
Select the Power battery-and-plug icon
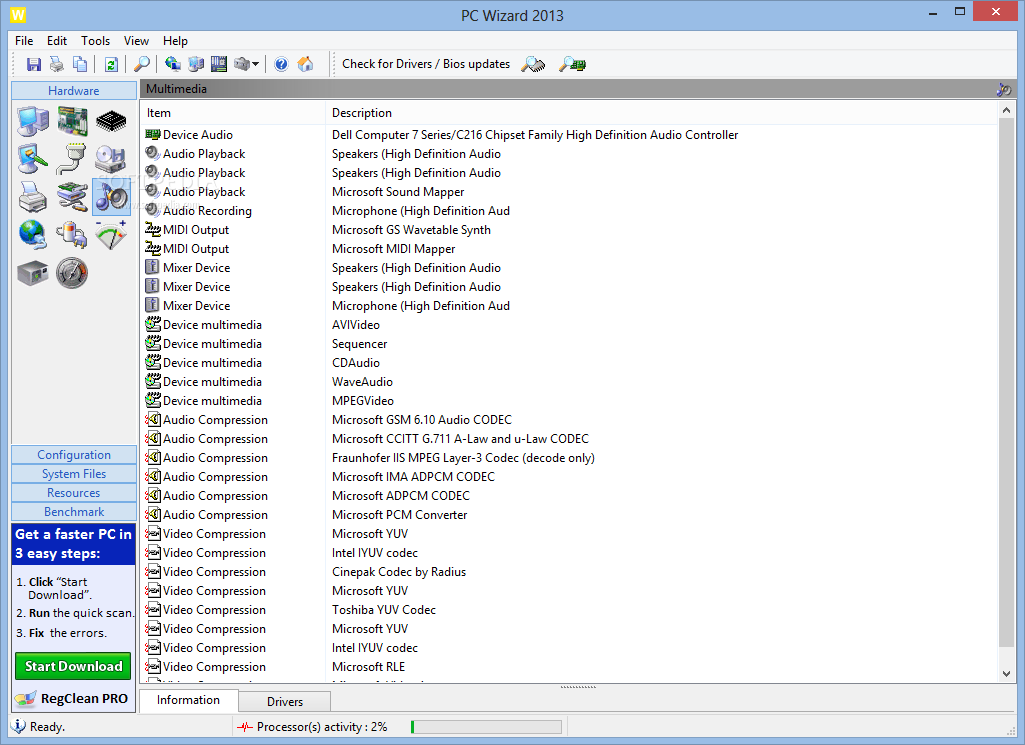click(x=72, y=235)
